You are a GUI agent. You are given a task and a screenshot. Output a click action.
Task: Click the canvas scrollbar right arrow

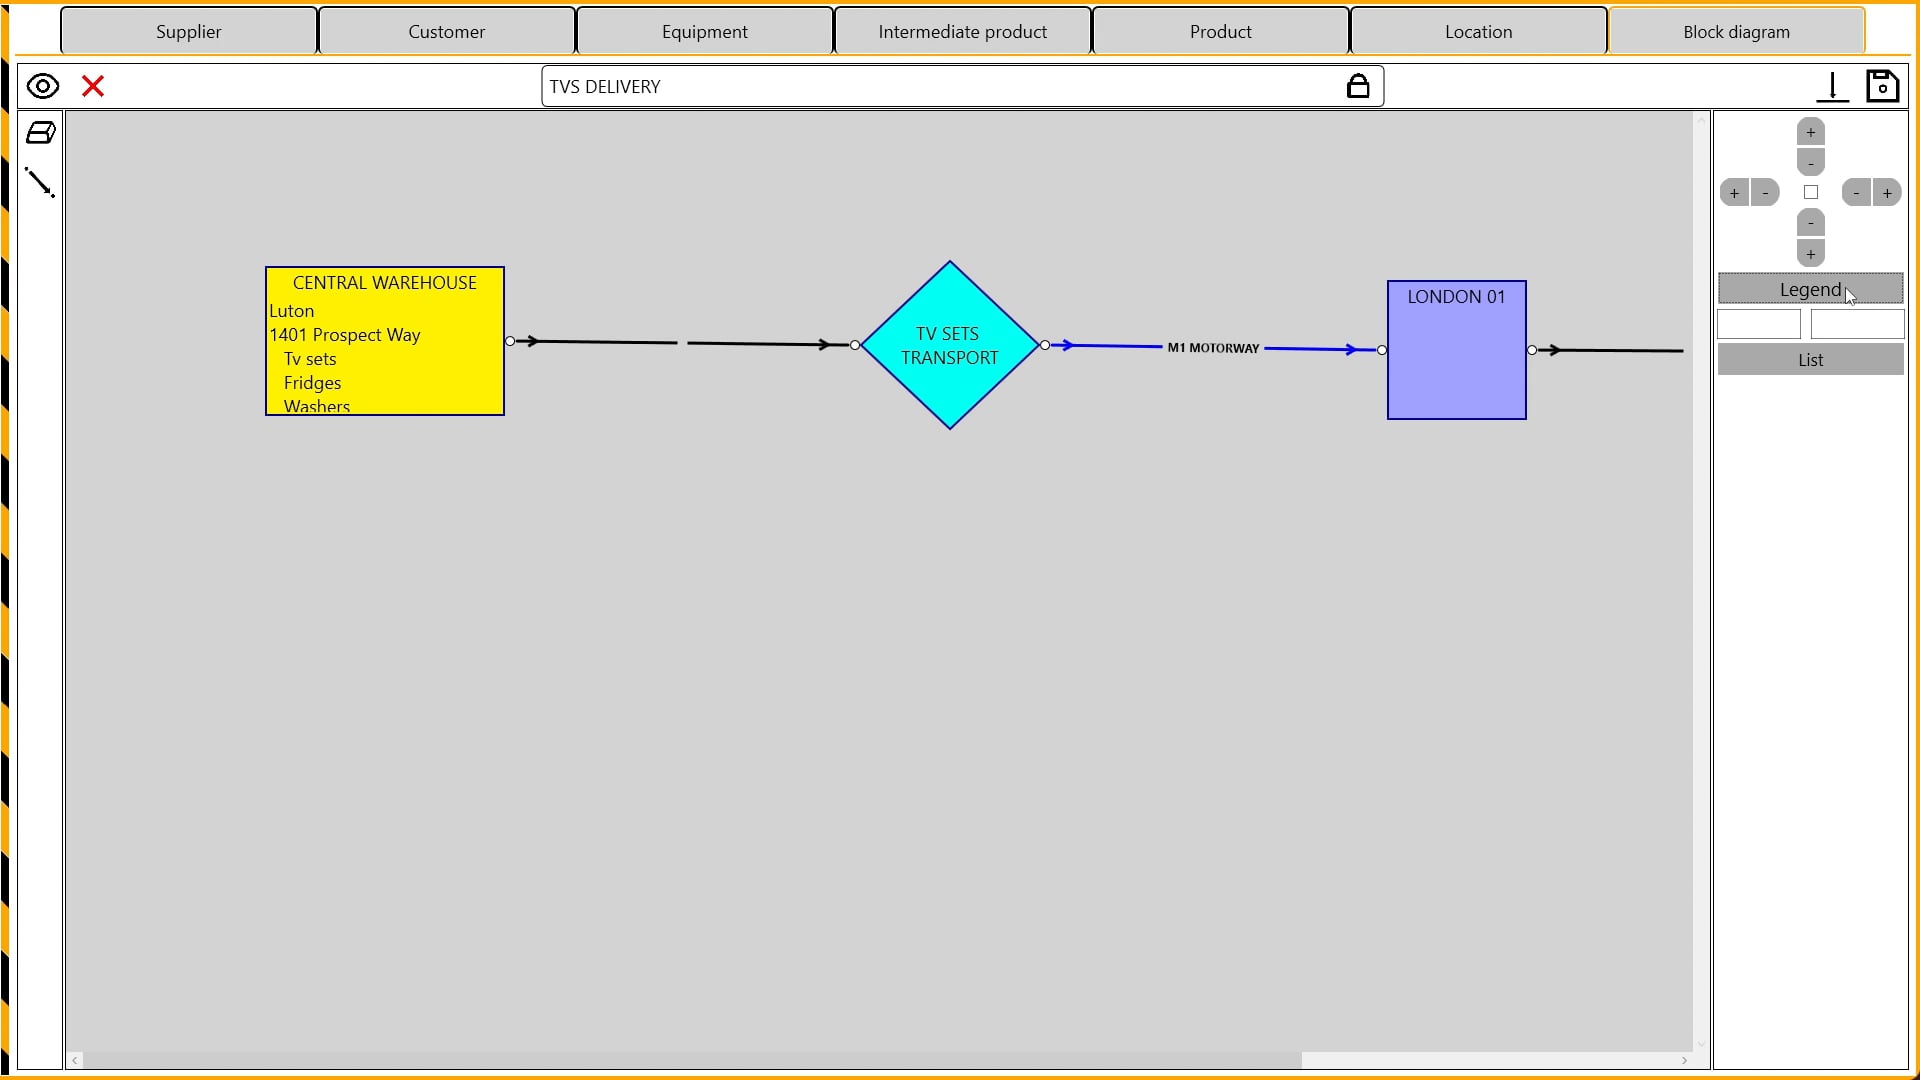pyautogui.click(x=1684, y=1060)
